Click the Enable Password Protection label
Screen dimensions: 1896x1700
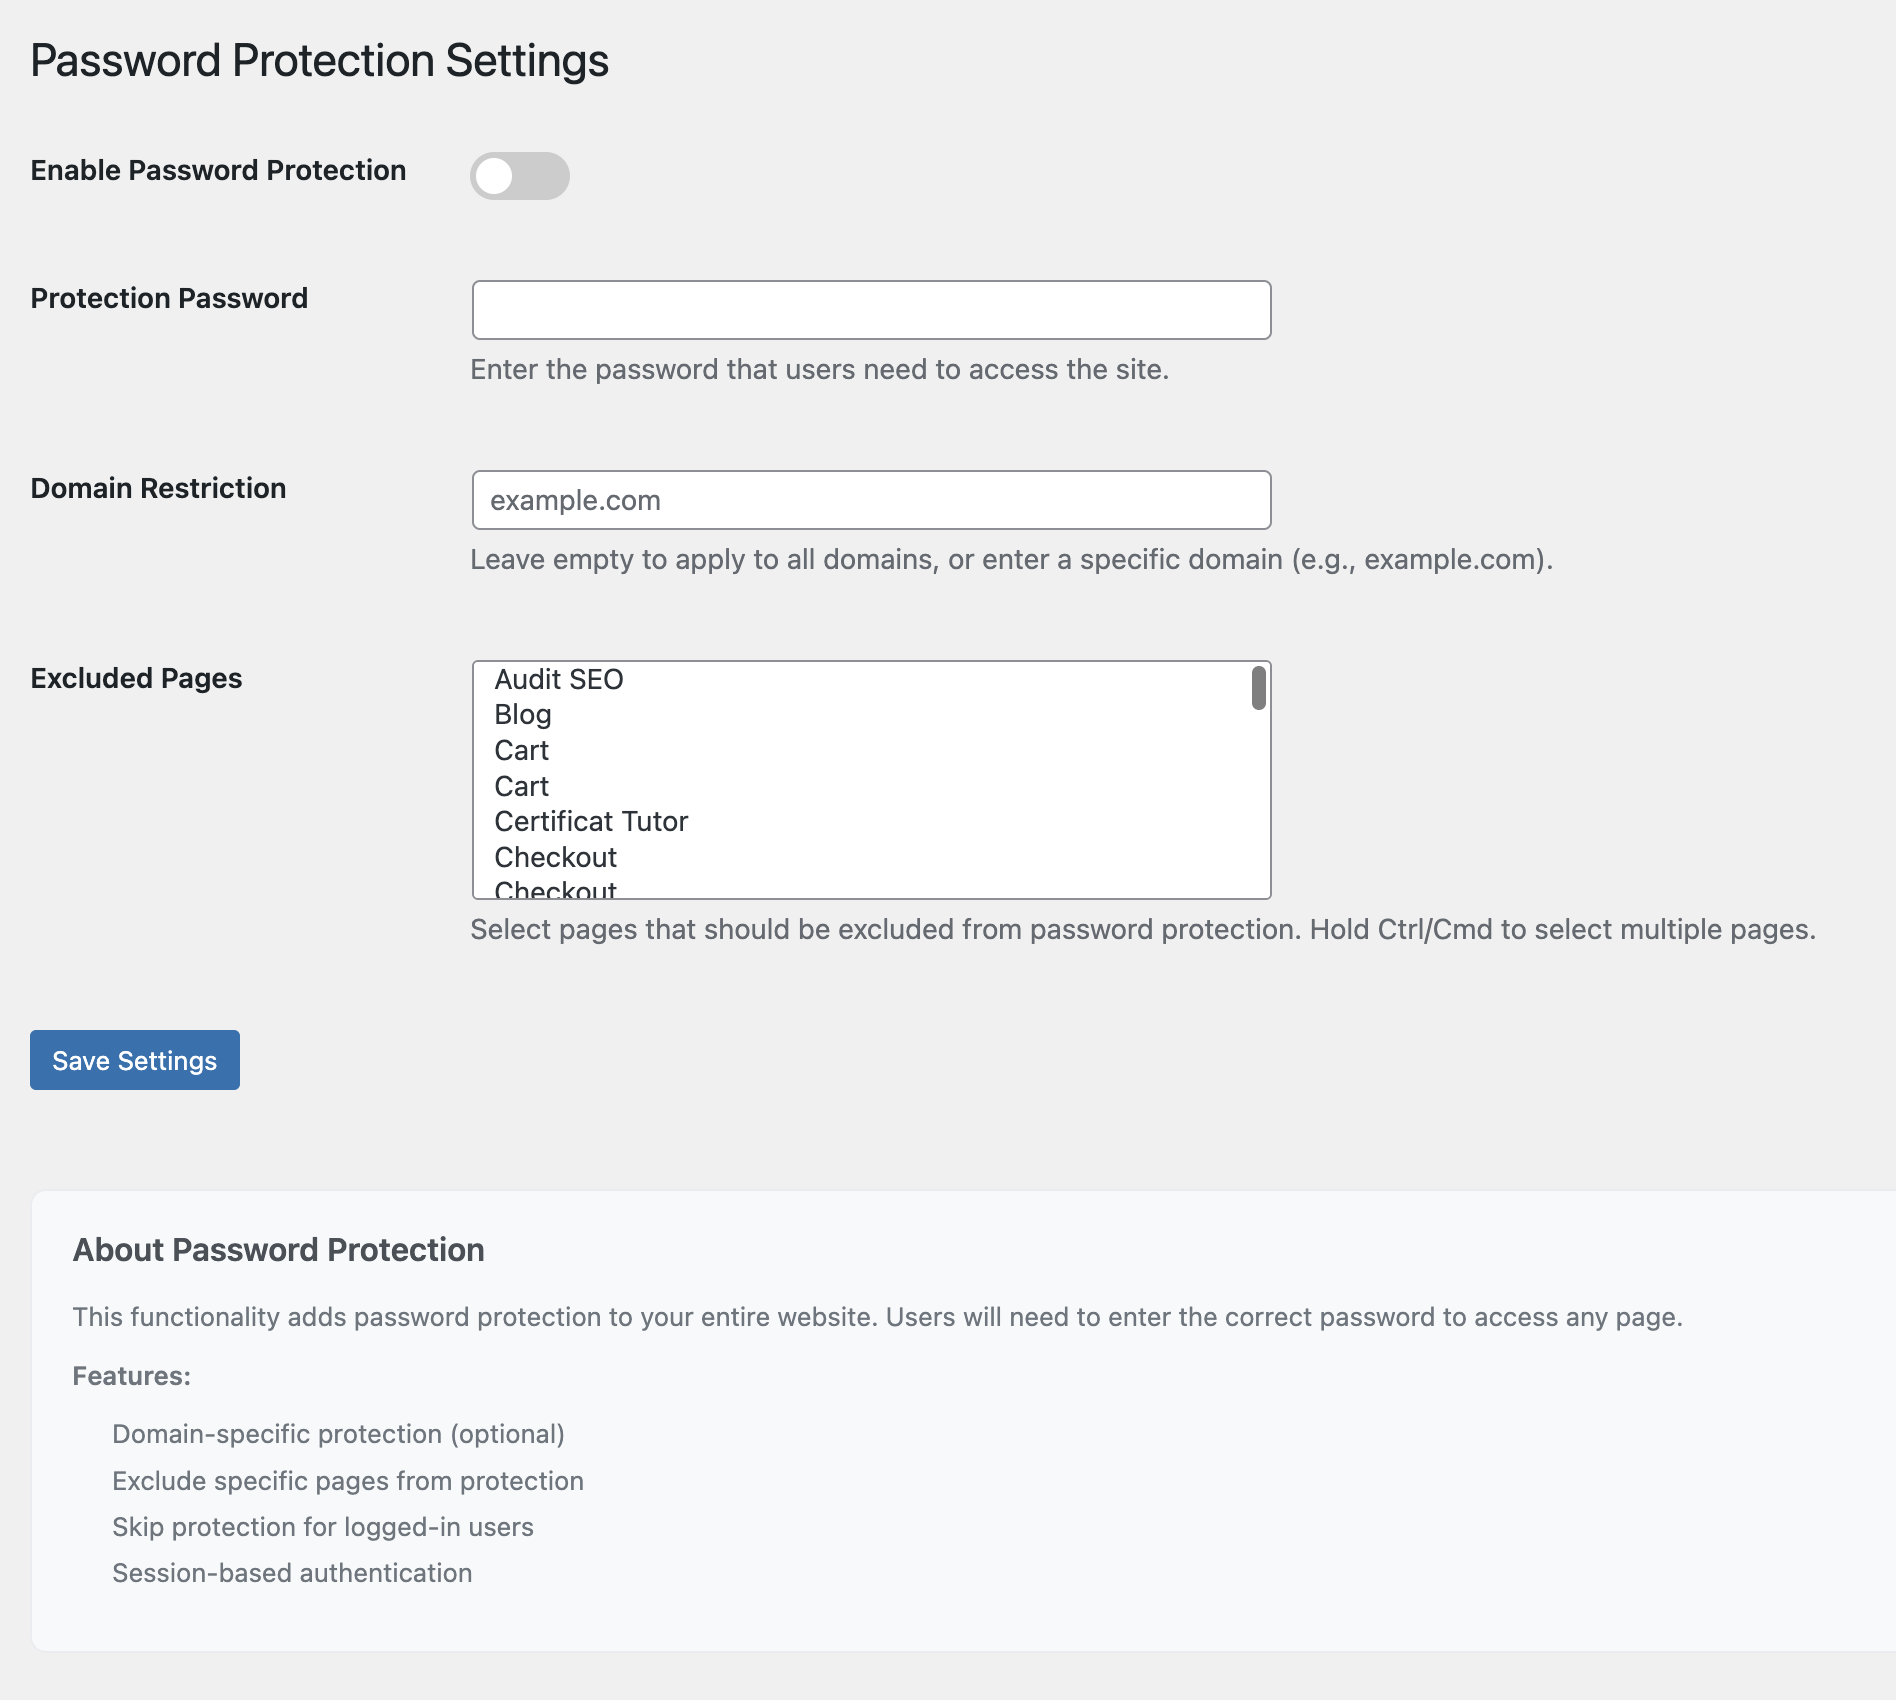218,171
